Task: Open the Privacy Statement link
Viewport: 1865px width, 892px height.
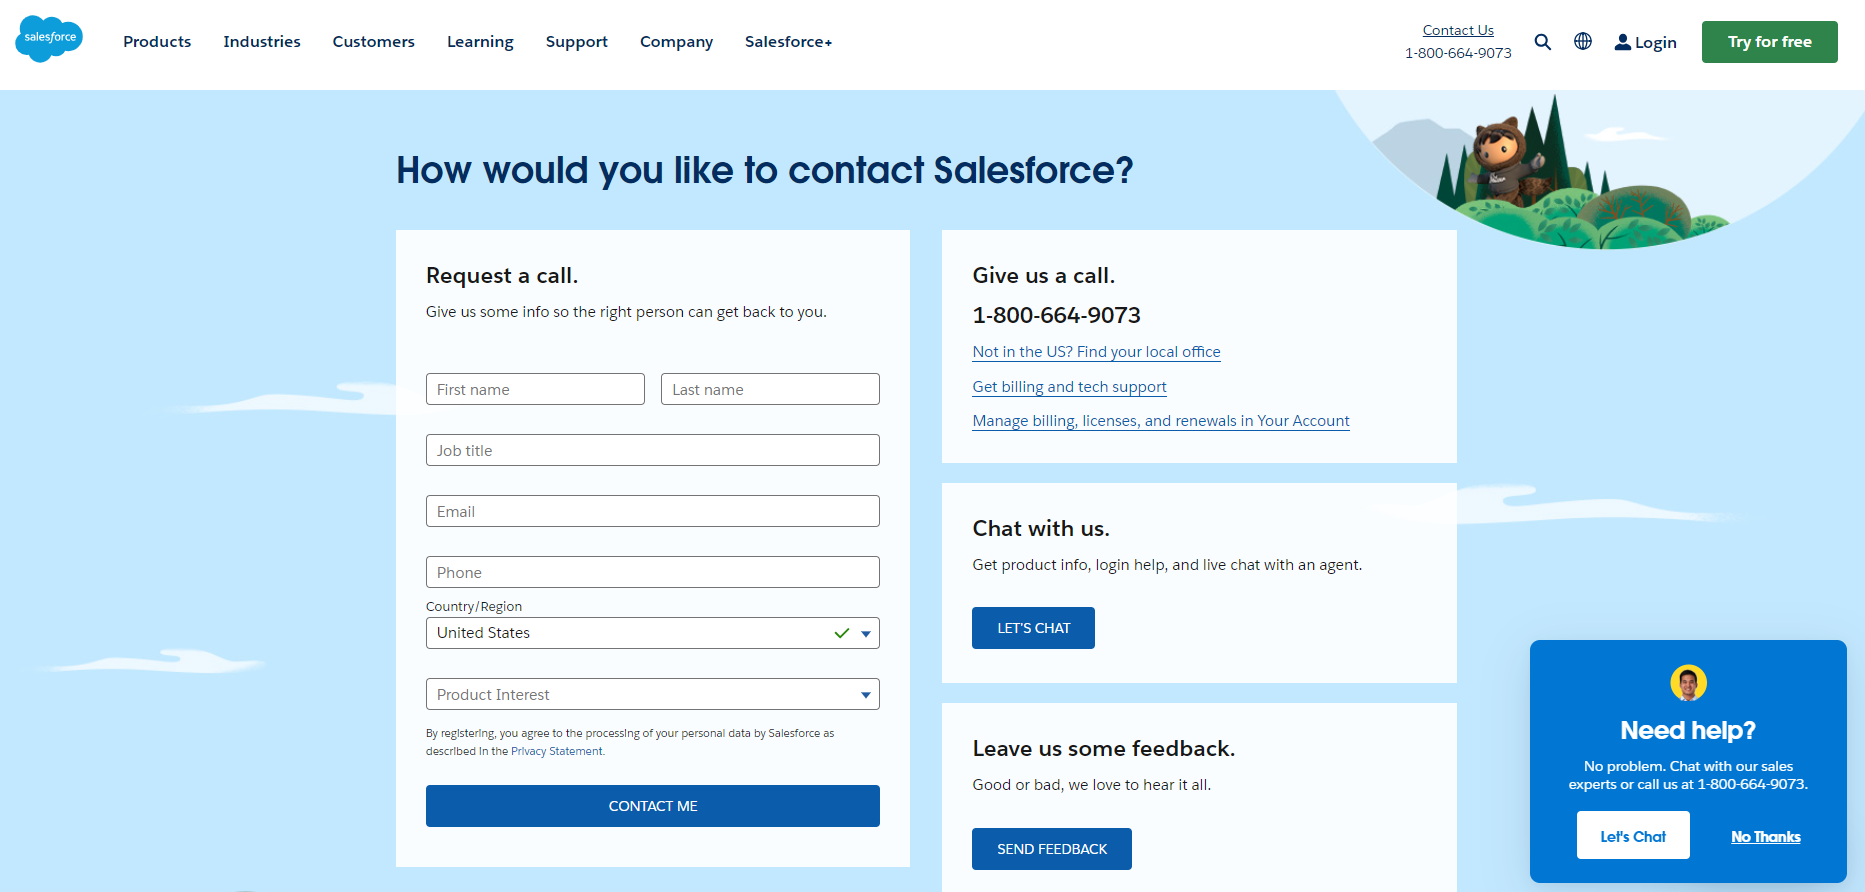Action: pyautogui.click(x=556, y=750)
